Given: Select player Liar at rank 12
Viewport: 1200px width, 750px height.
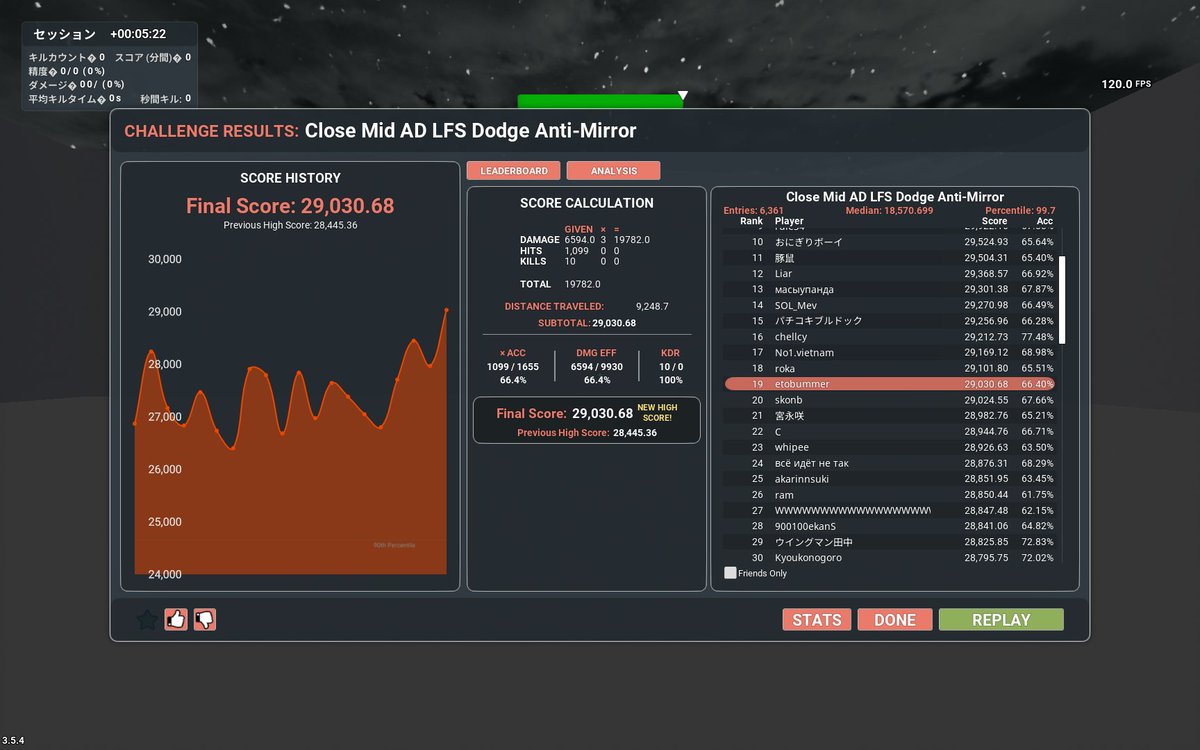Looking at the screenshot, I should click(x=890, y=274).
